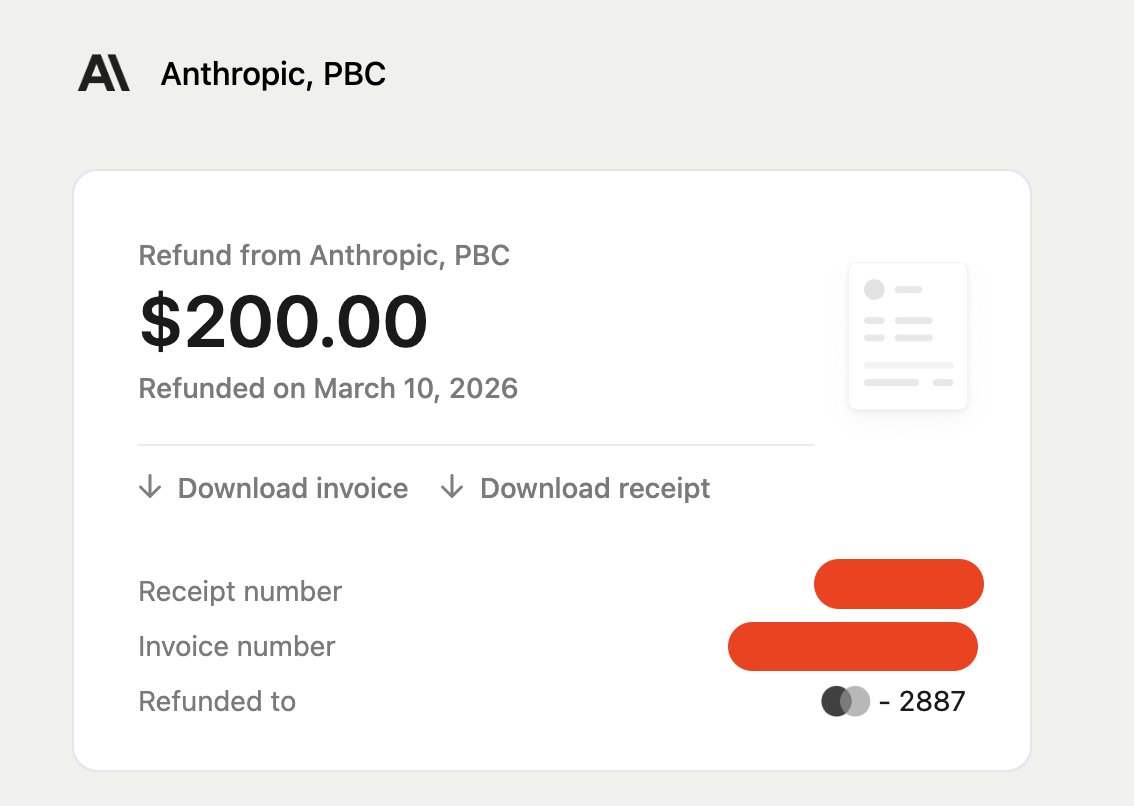Screen dimensions: 1134x806
Task: Select the Refund from Anthropic, PBC title
Action: tap(324, 256)
